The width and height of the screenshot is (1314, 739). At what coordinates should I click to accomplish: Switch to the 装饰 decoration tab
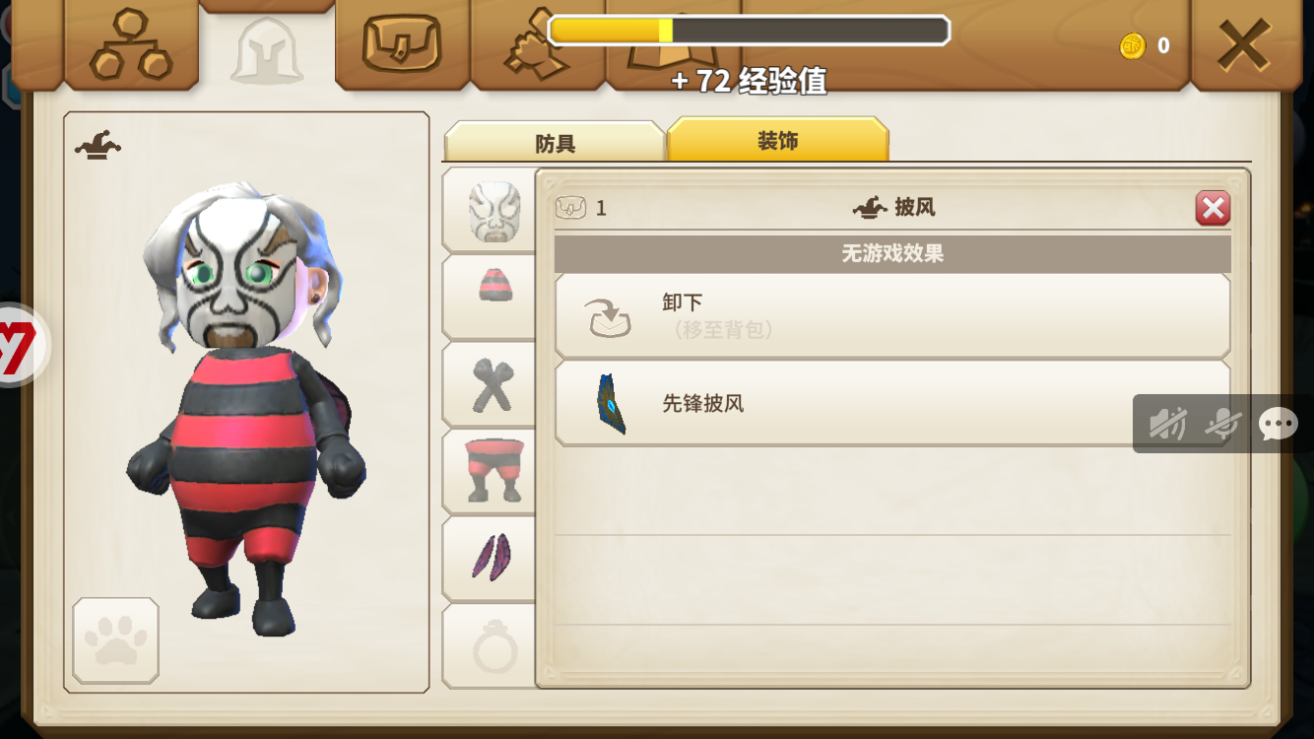[778, 139]
